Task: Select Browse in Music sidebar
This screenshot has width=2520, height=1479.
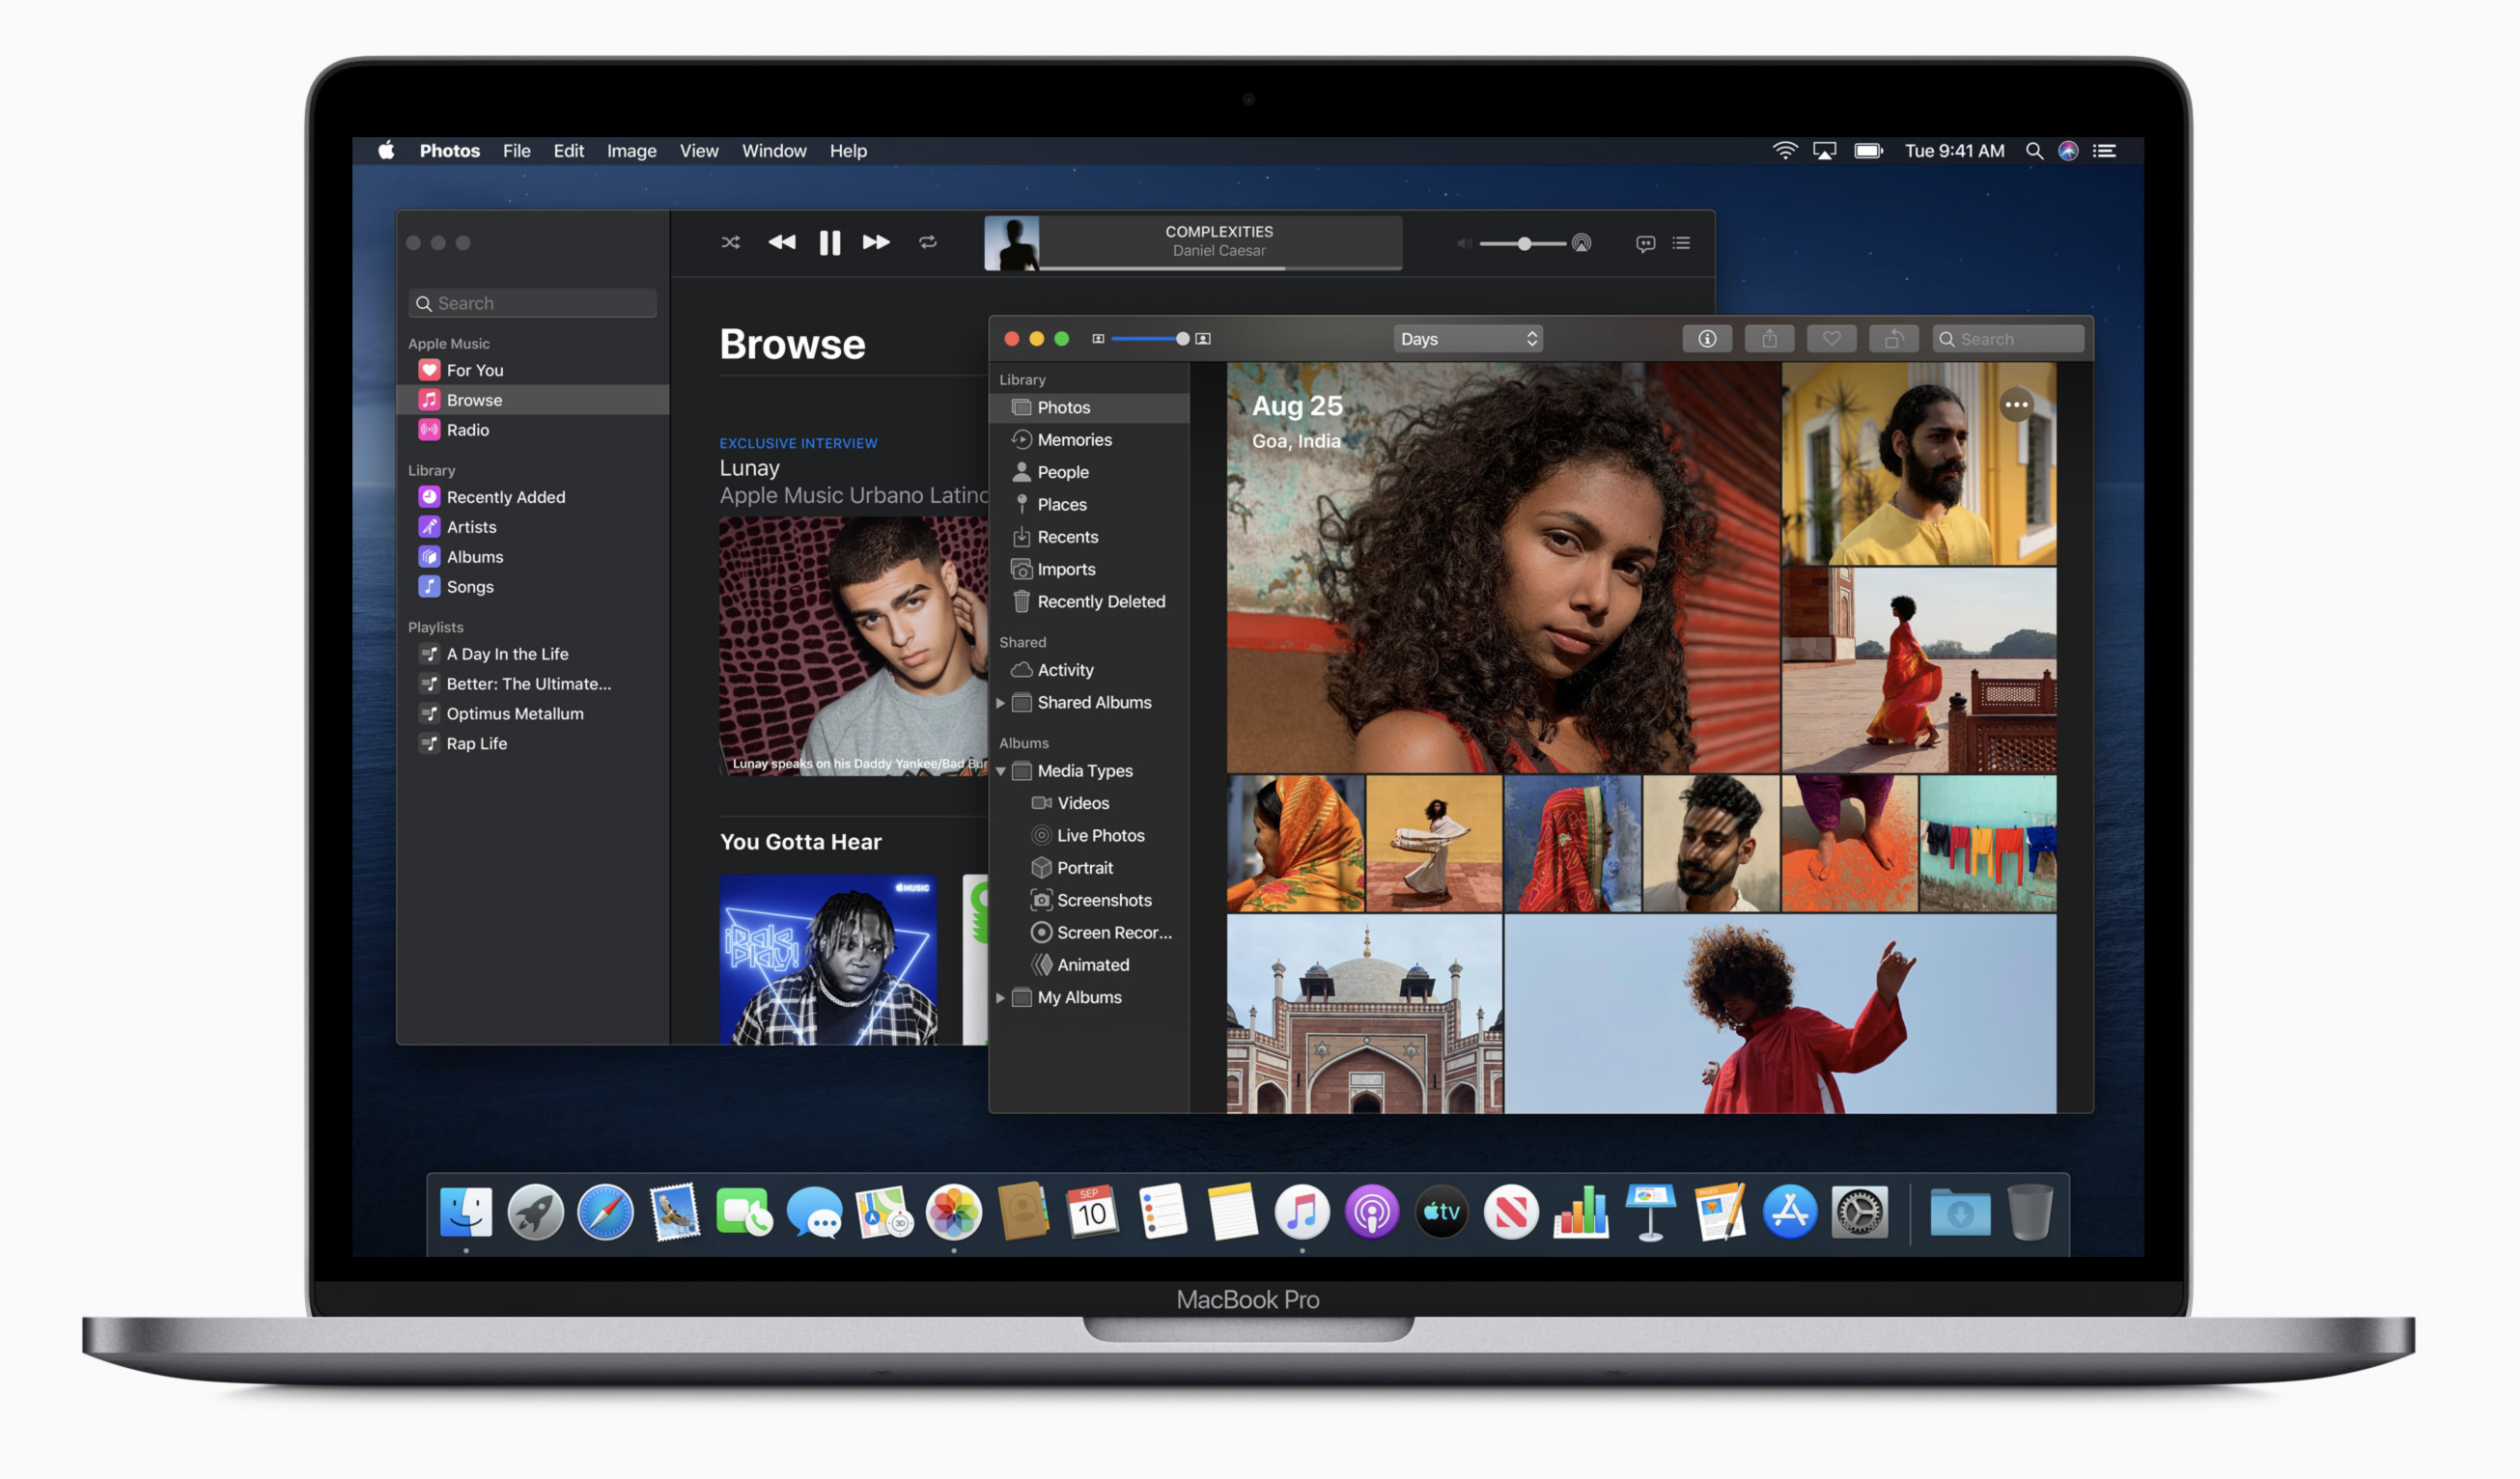Action: 533,400
